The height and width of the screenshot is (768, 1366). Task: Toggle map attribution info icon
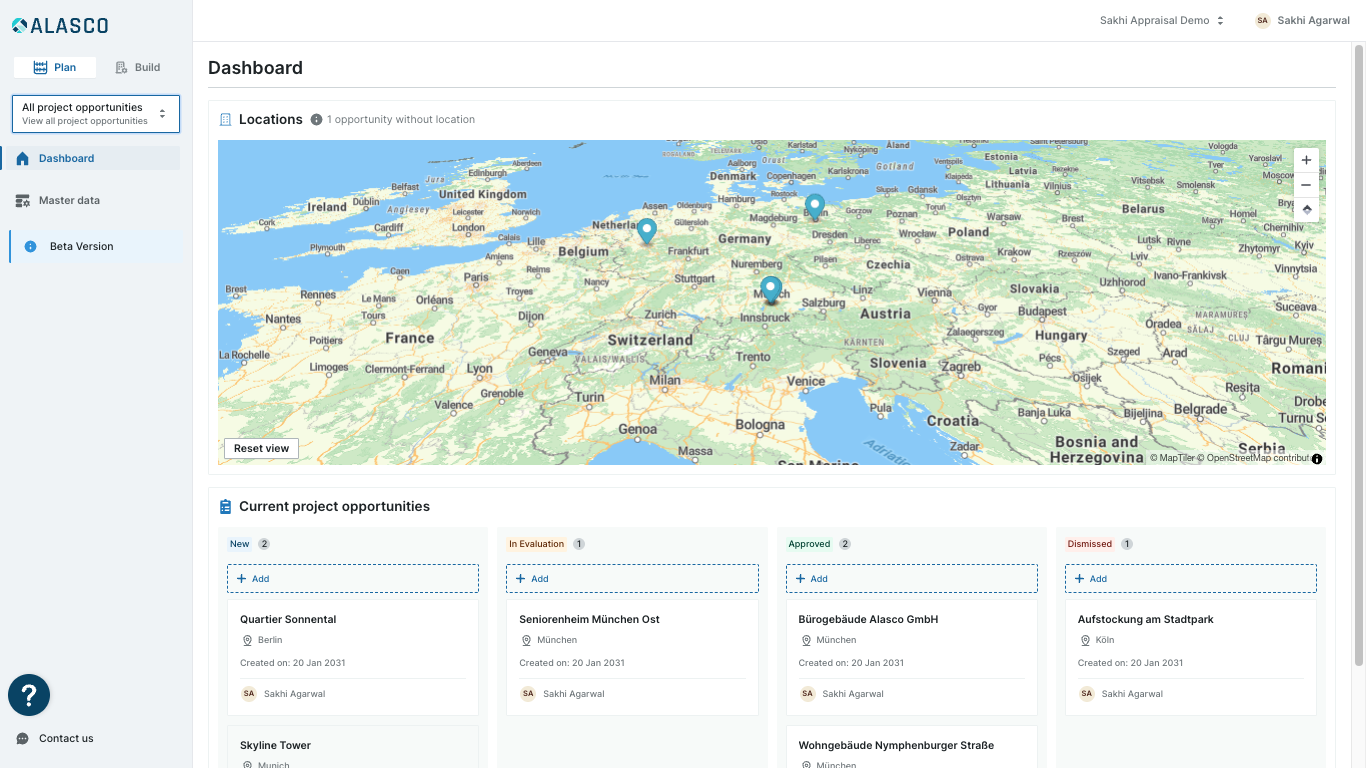[x=1317, y=459]
